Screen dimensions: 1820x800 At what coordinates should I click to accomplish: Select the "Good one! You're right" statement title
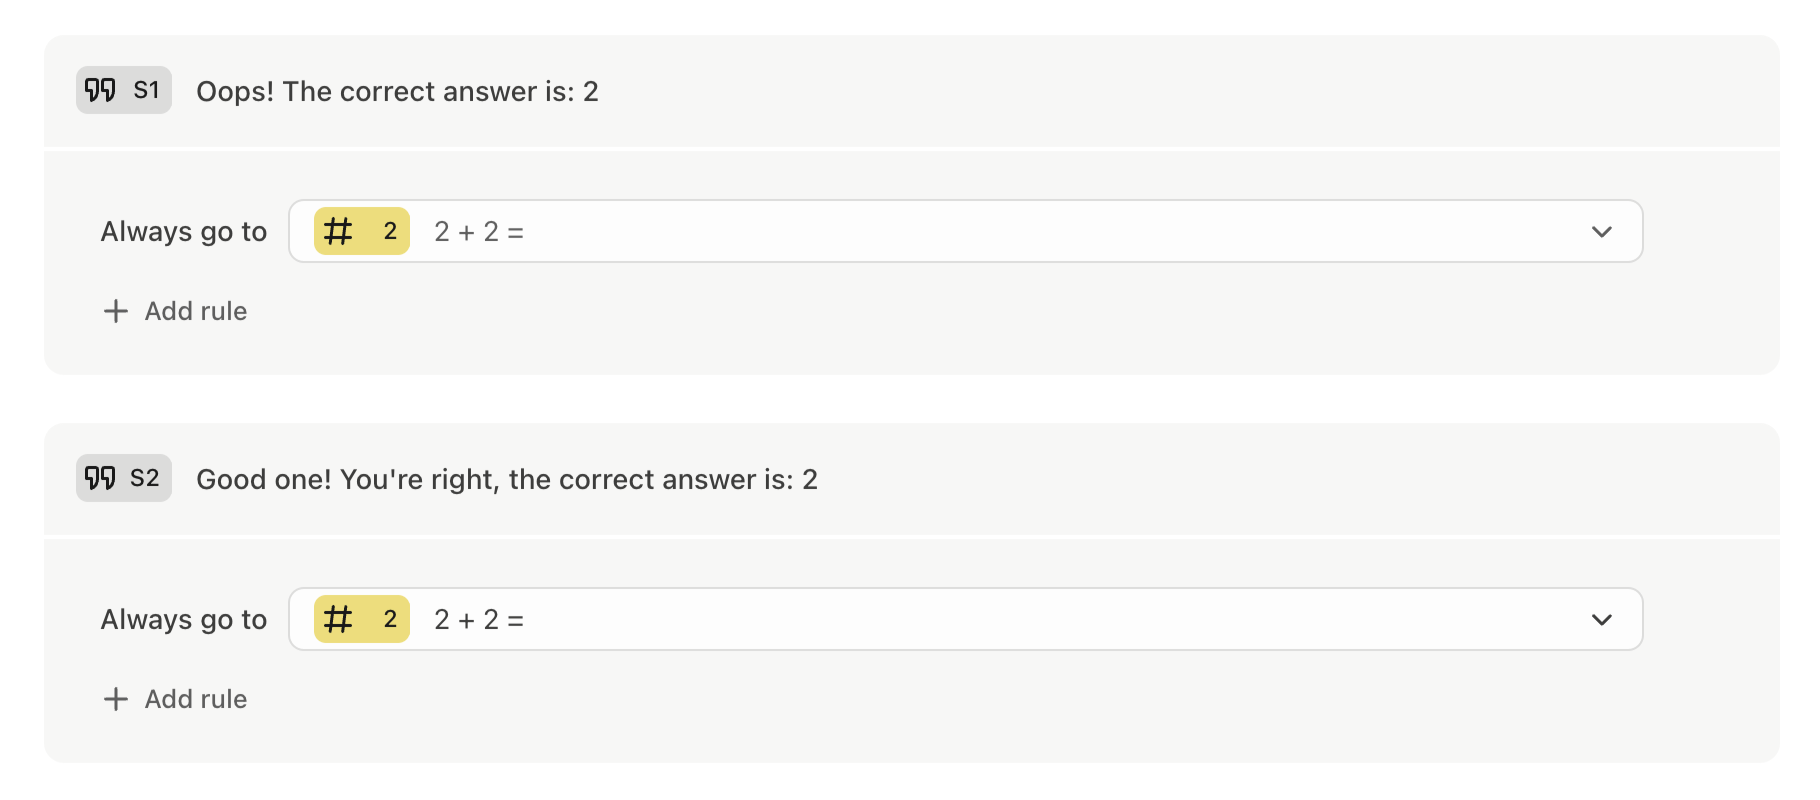pos(506,479)
